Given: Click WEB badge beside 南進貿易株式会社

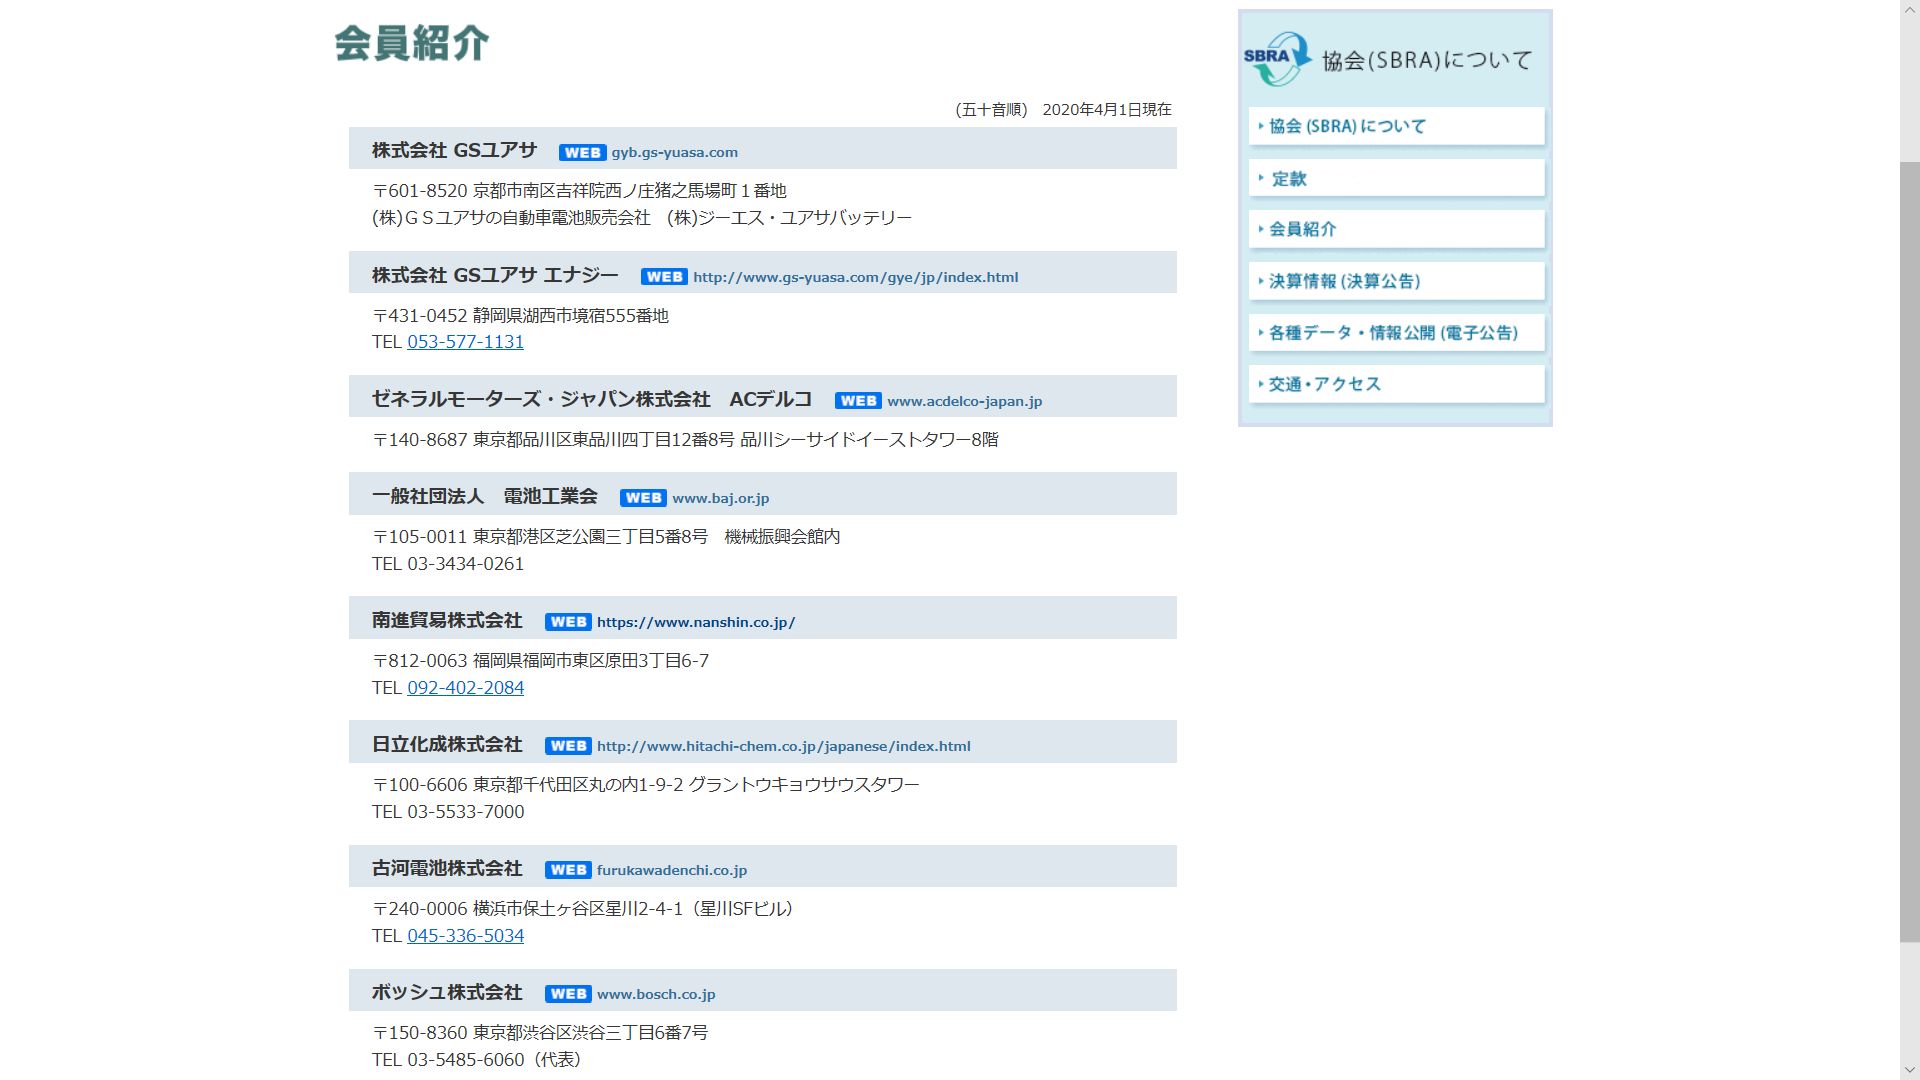Looking at the screenshot, I should click(568, 622).
